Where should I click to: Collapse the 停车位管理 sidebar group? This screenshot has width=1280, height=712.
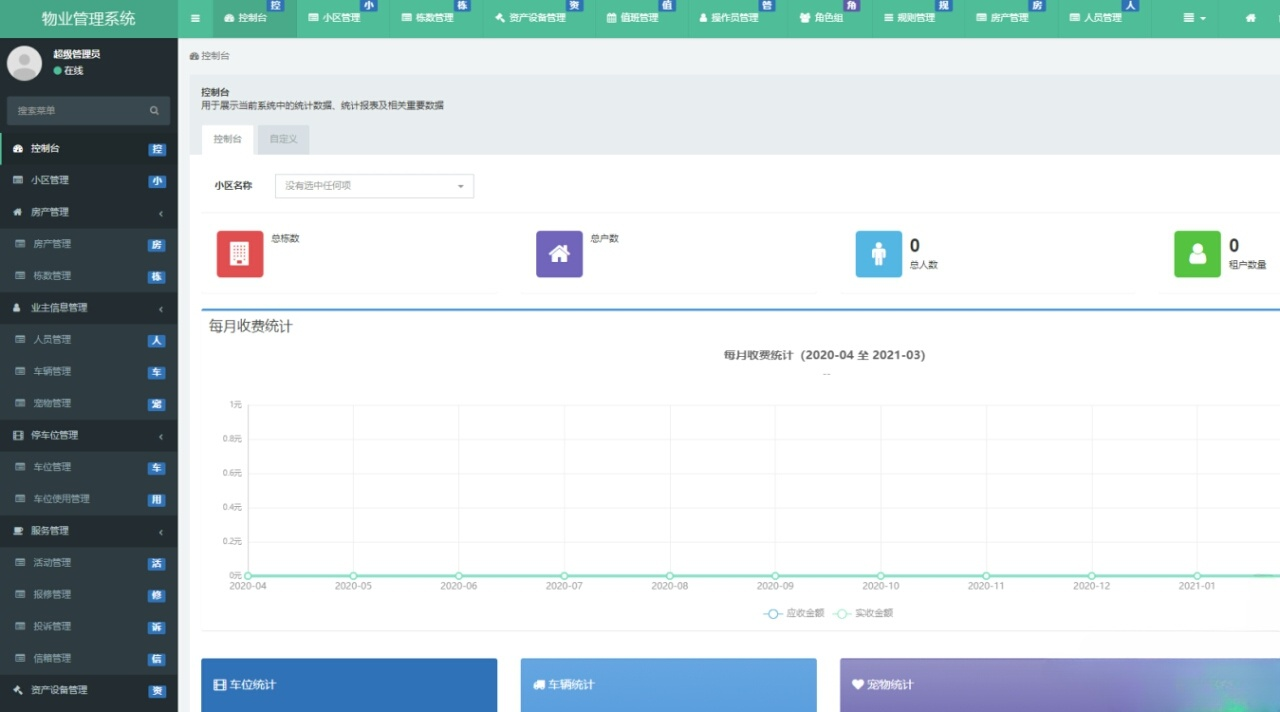[89, 436]
